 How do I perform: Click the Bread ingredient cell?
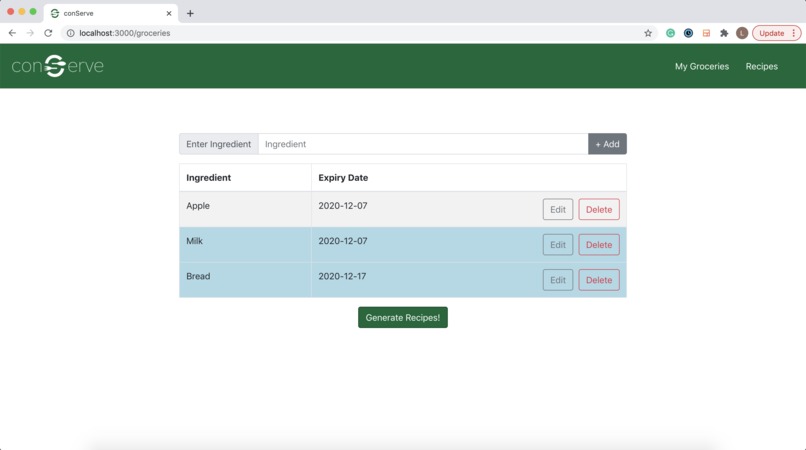tap(245, 280)
